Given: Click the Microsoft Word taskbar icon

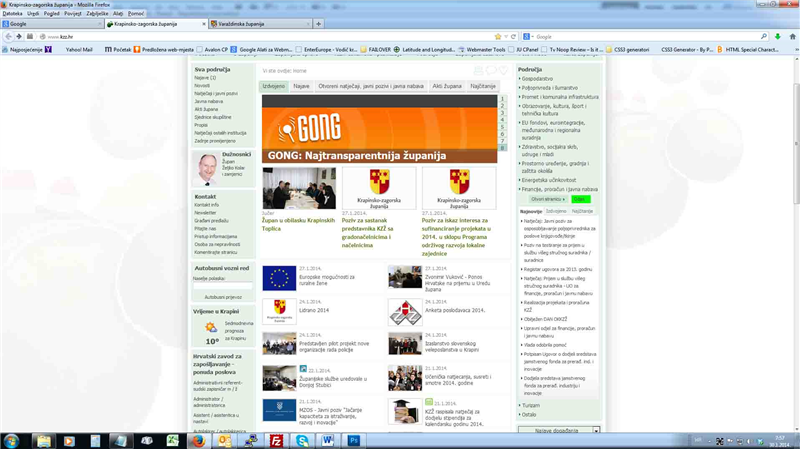Looking at the screenshot, I should pos(327,439).
